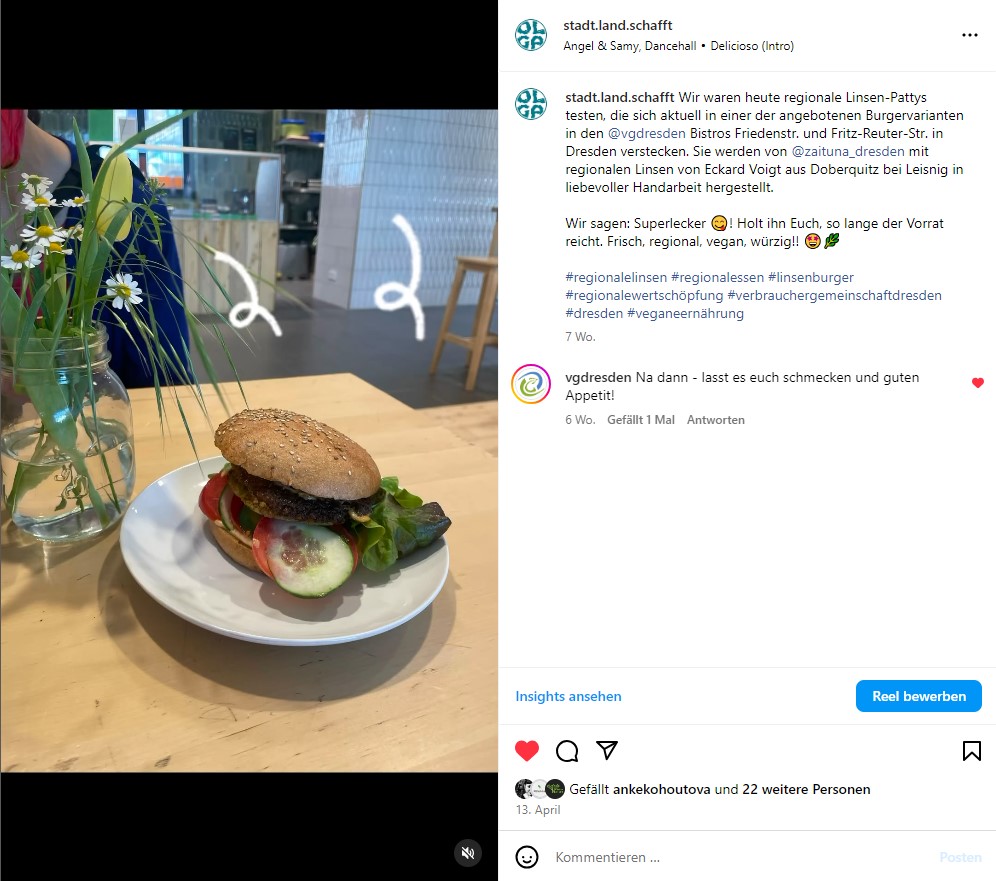Image resolution: width=996 pixels, height=881 pixels.
Task: Reply via Antworten under vgdresden comment
Action: click(x=715, y=420)
